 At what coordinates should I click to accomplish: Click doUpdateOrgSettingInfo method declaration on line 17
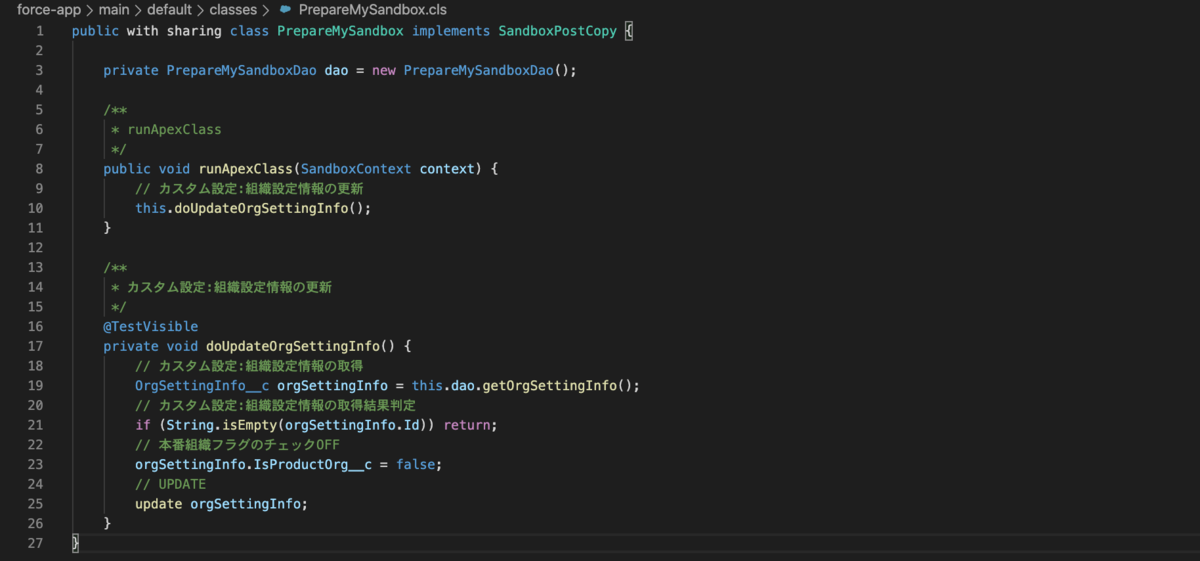[x=293, y=346]
